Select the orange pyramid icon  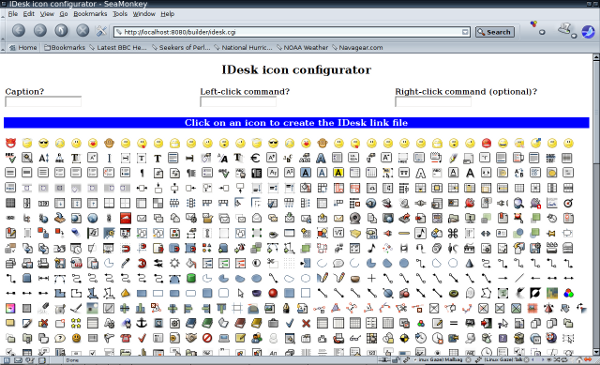(126, 293)
